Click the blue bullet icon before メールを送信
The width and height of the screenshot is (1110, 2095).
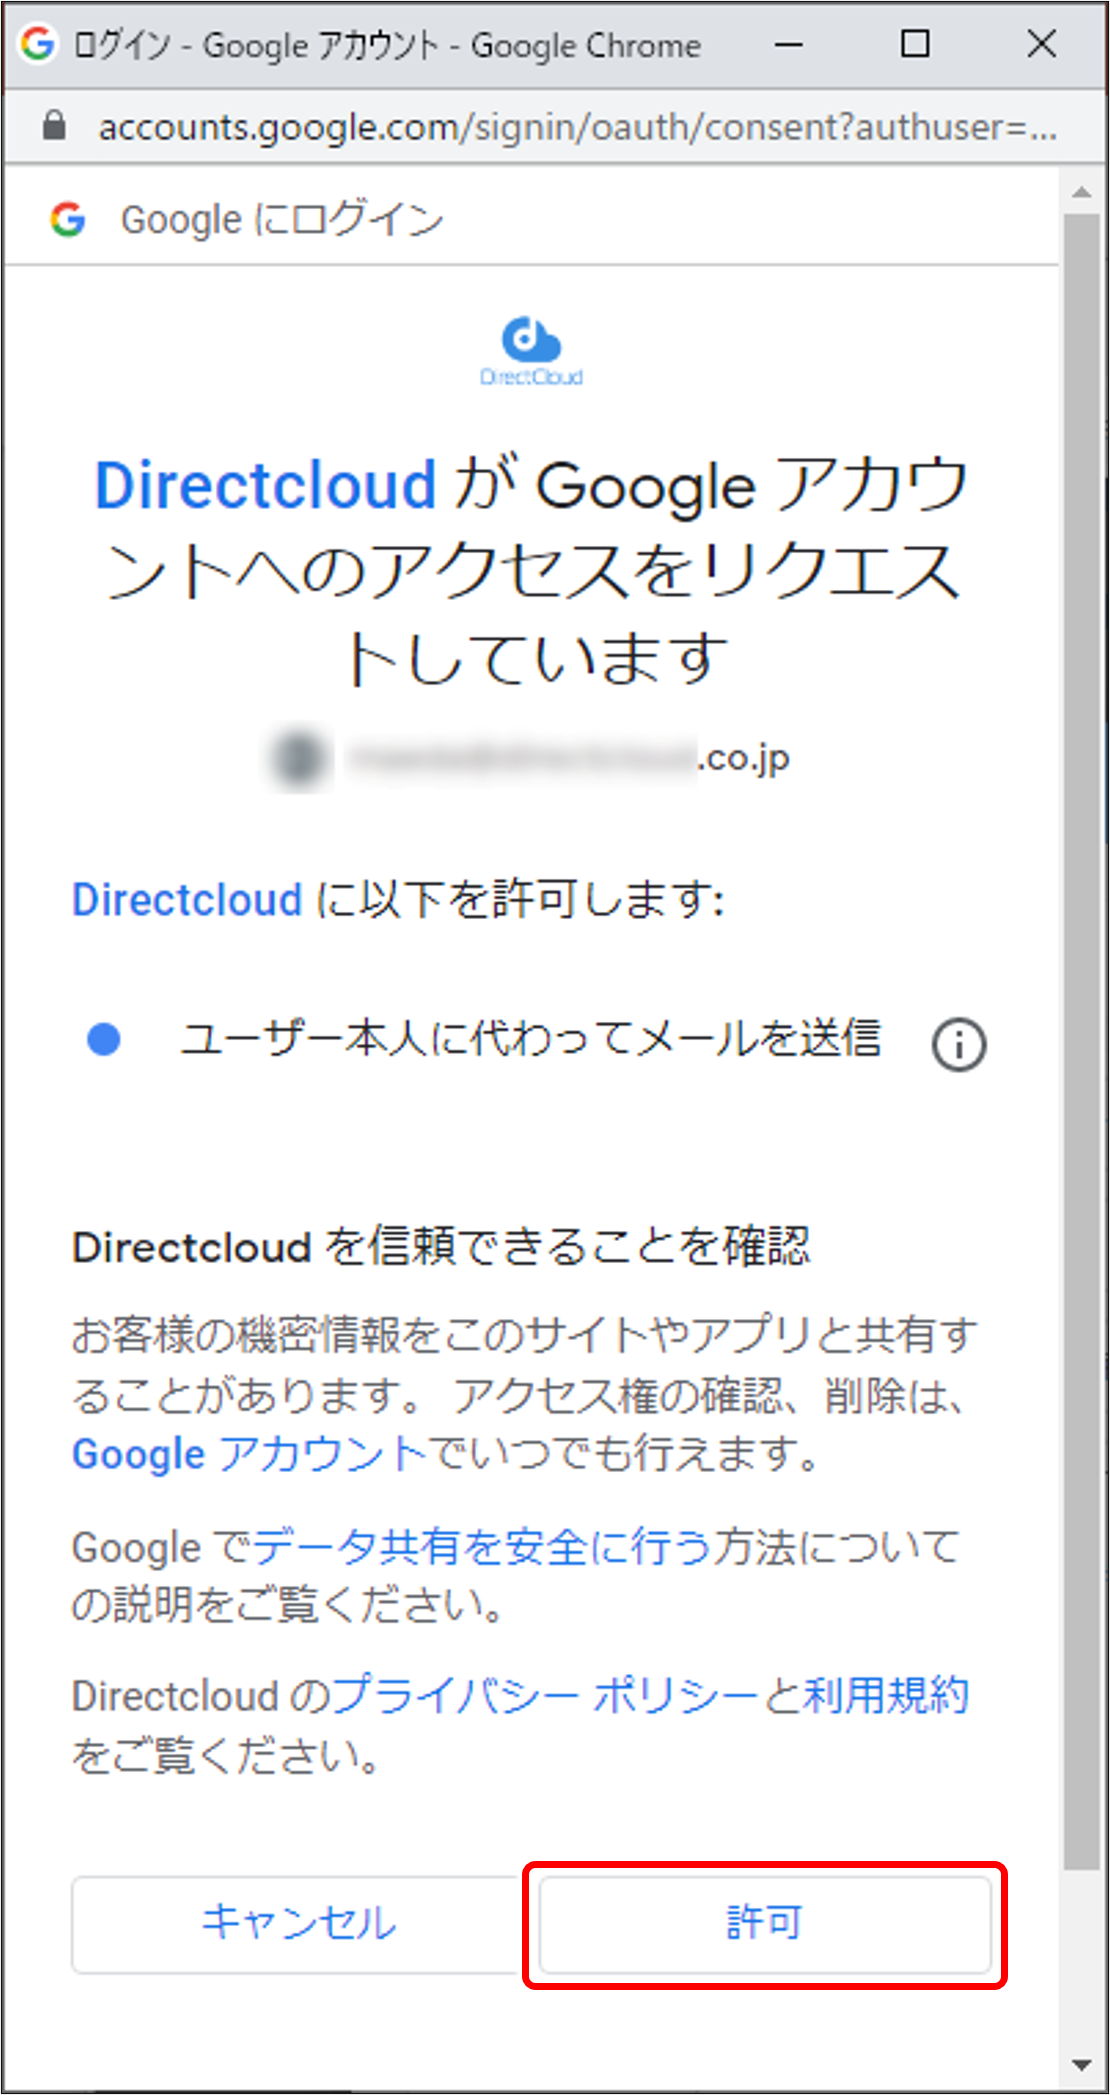102,1040
